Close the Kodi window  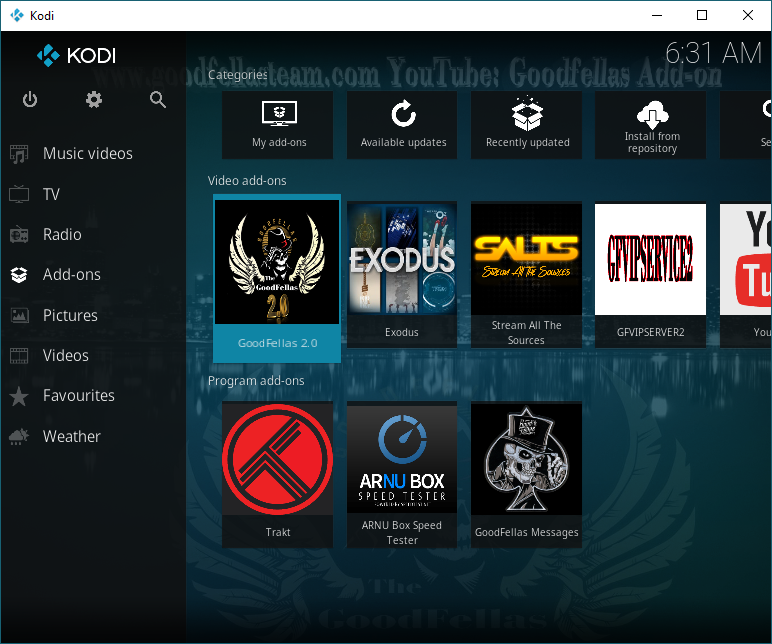pos(747,15)
